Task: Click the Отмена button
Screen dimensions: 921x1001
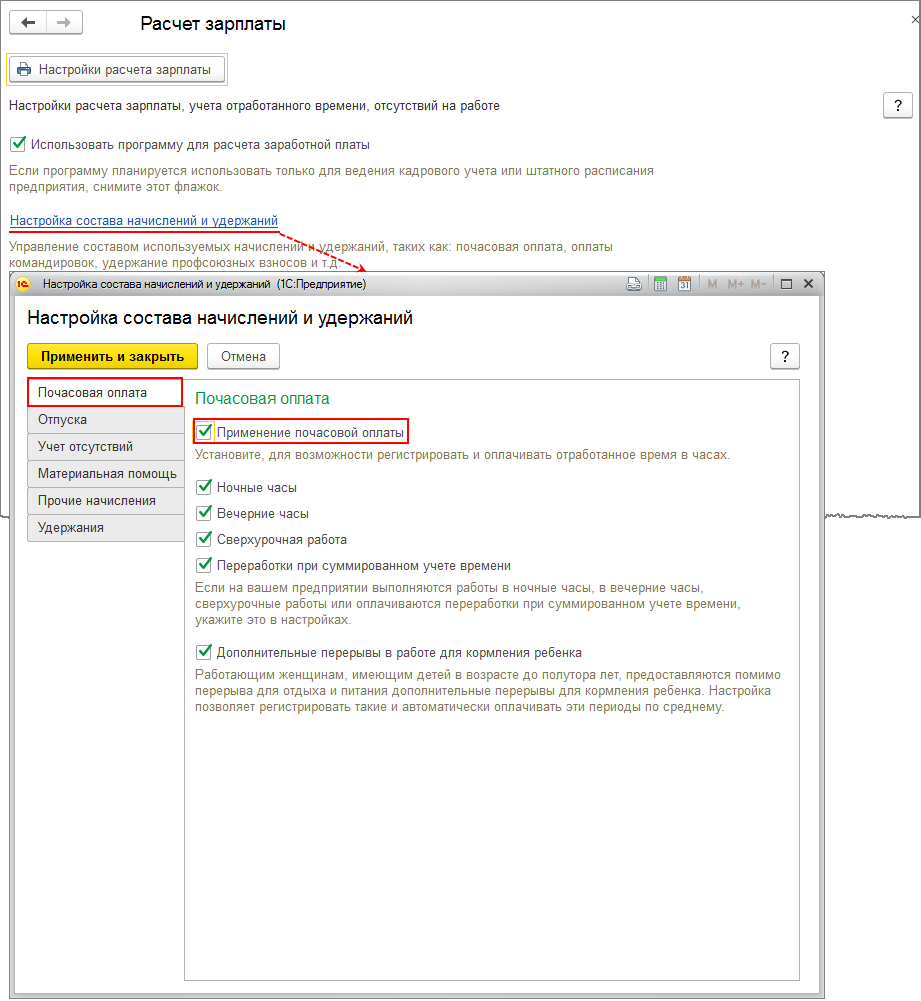Action: click(x=243, y=356)
